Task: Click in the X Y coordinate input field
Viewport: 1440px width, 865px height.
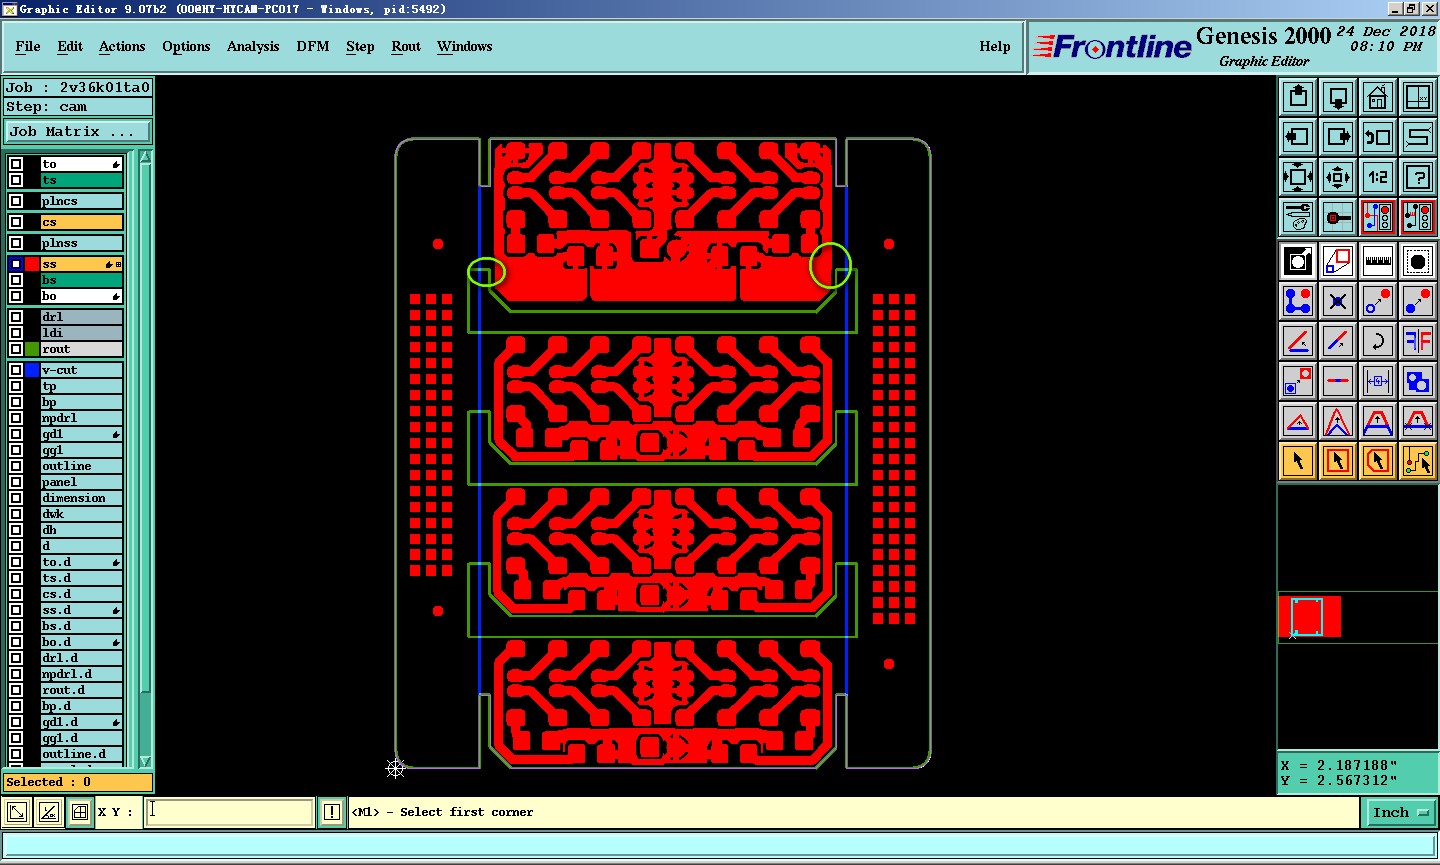Action: point(230,812)
